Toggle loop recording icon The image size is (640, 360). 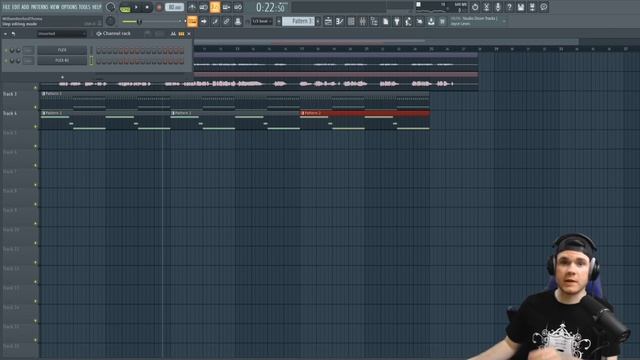coord(238,7)
